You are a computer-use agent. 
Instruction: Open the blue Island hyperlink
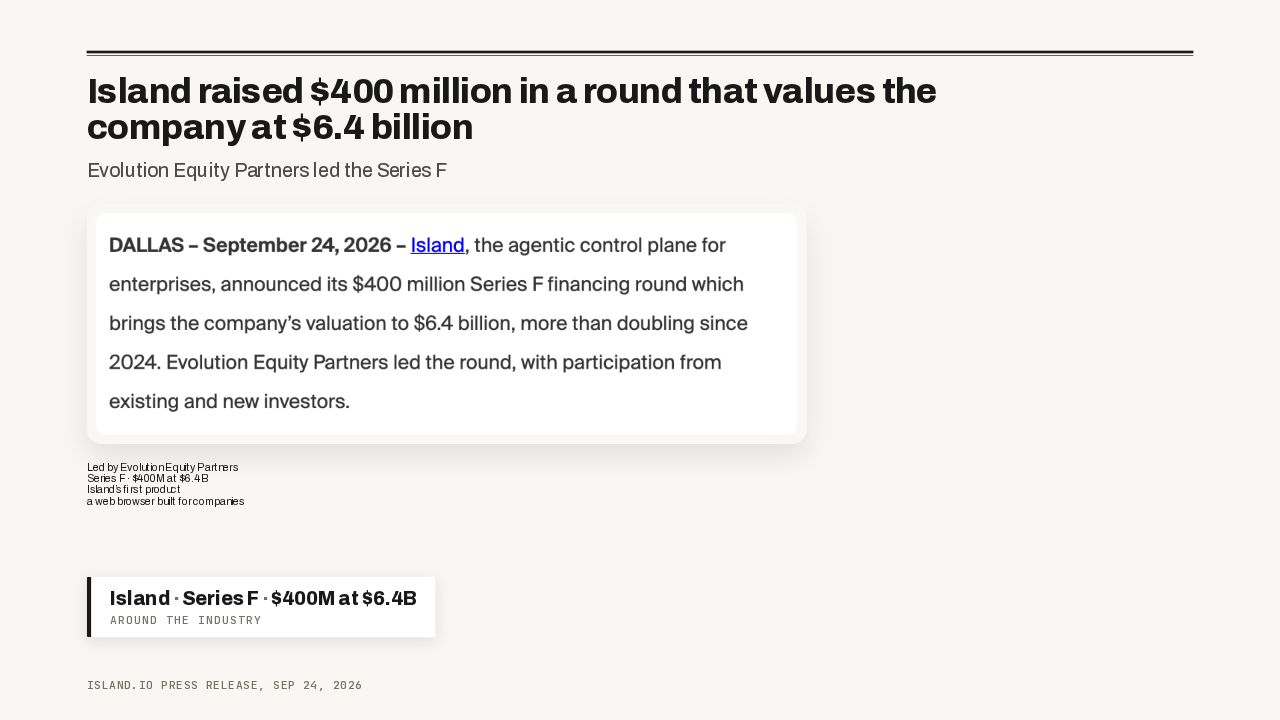(437, 245)
